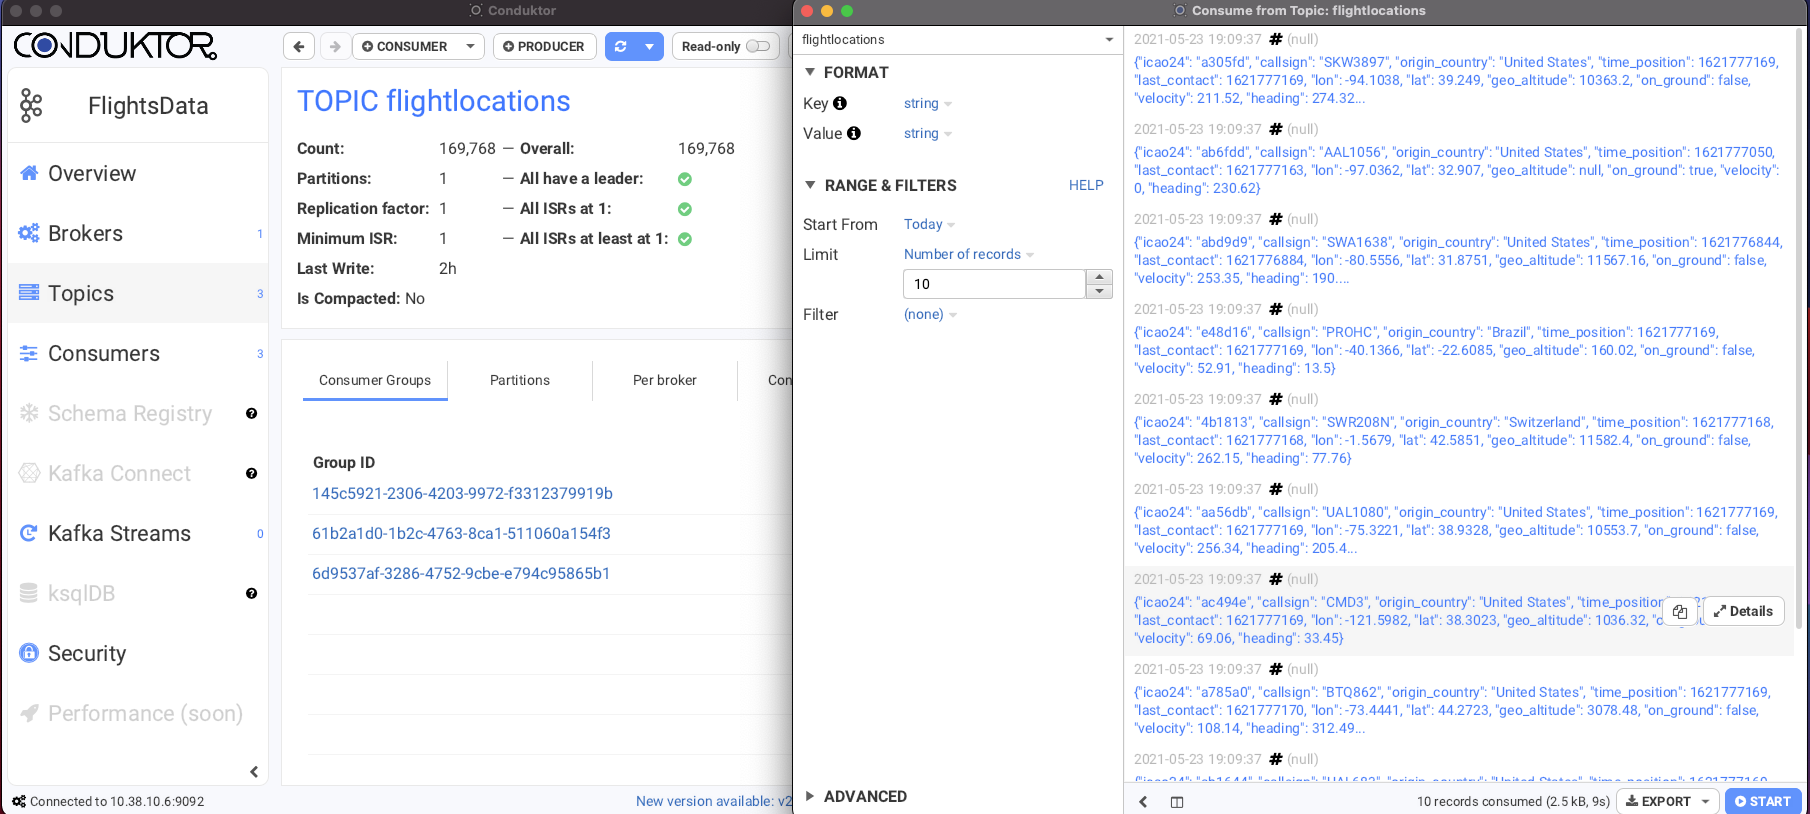
Task: Change the Value format from string
Action: pyautogui.click(x=927, y=133)
